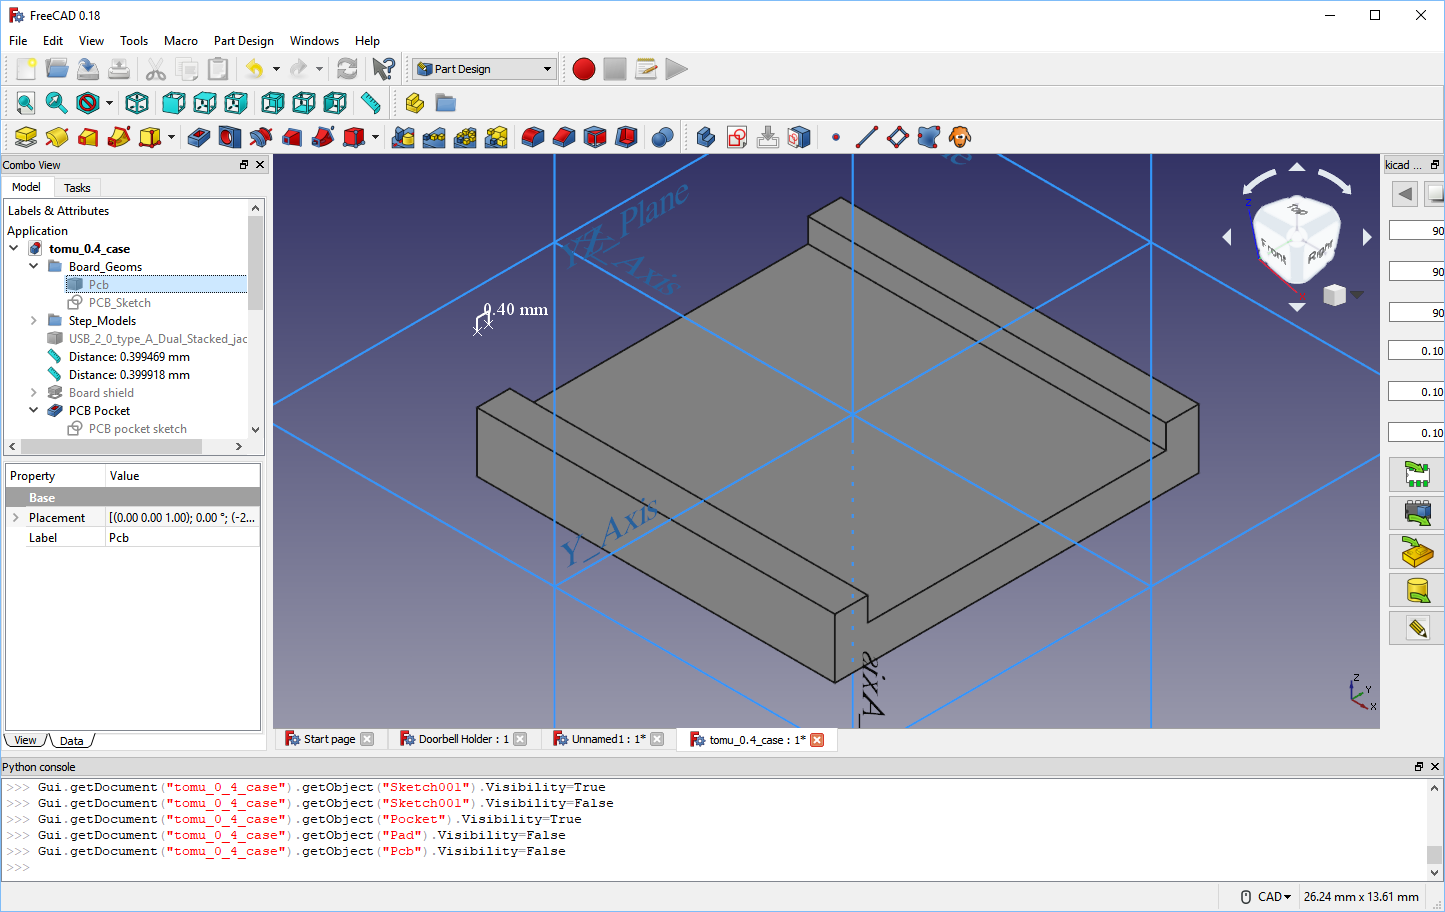Select the Revolution tool
The width and height of the screenshot is (1445, 912).
[56, 137]
